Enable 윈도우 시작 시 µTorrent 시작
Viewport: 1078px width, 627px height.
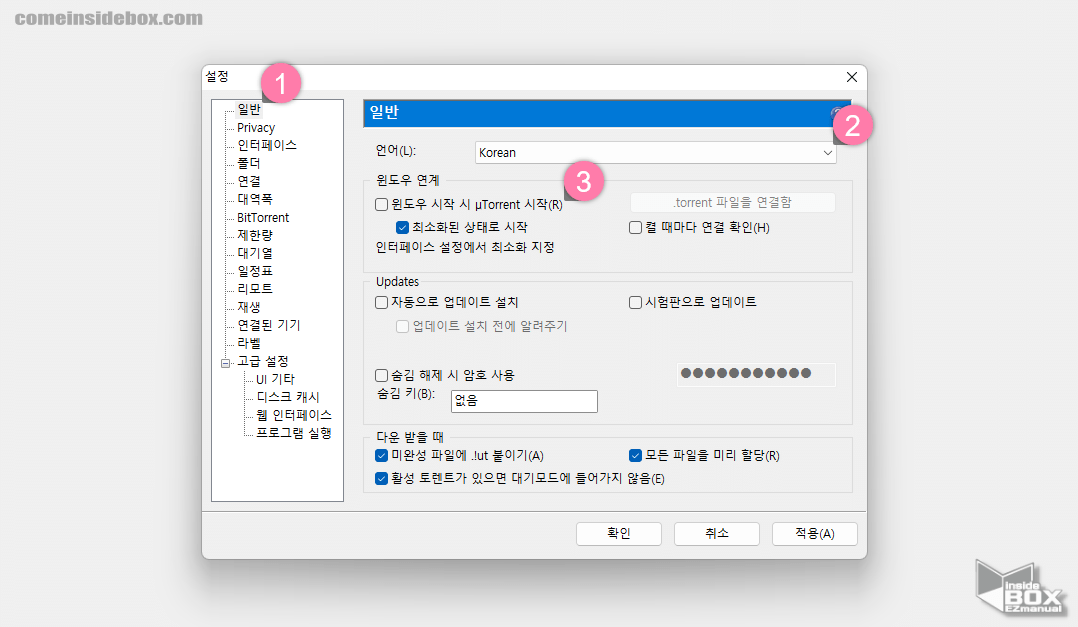pyautogui.click(x=382, y=204)
